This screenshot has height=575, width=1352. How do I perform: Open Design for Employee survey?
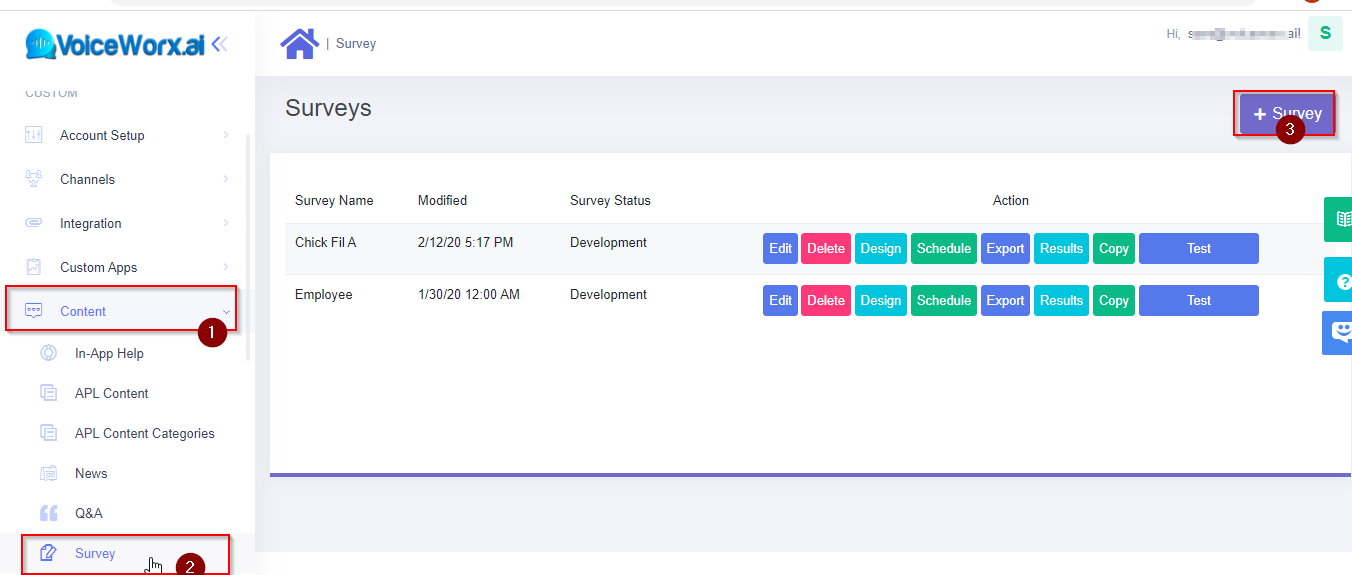click(x=880, y=301)
